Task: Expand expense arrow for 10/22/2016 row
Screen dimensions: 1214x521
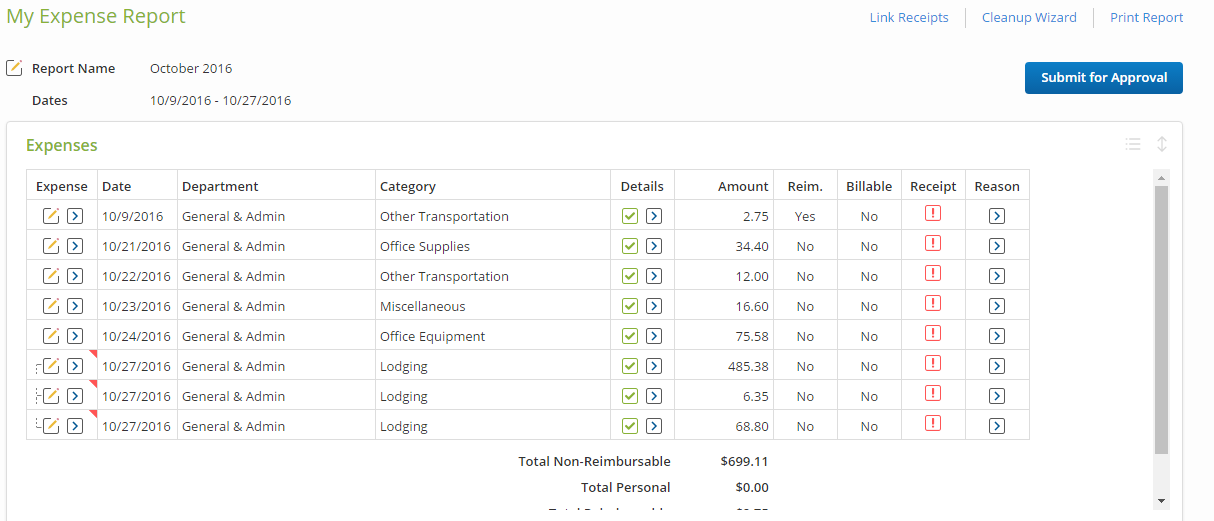Action: tap(75, 276)
